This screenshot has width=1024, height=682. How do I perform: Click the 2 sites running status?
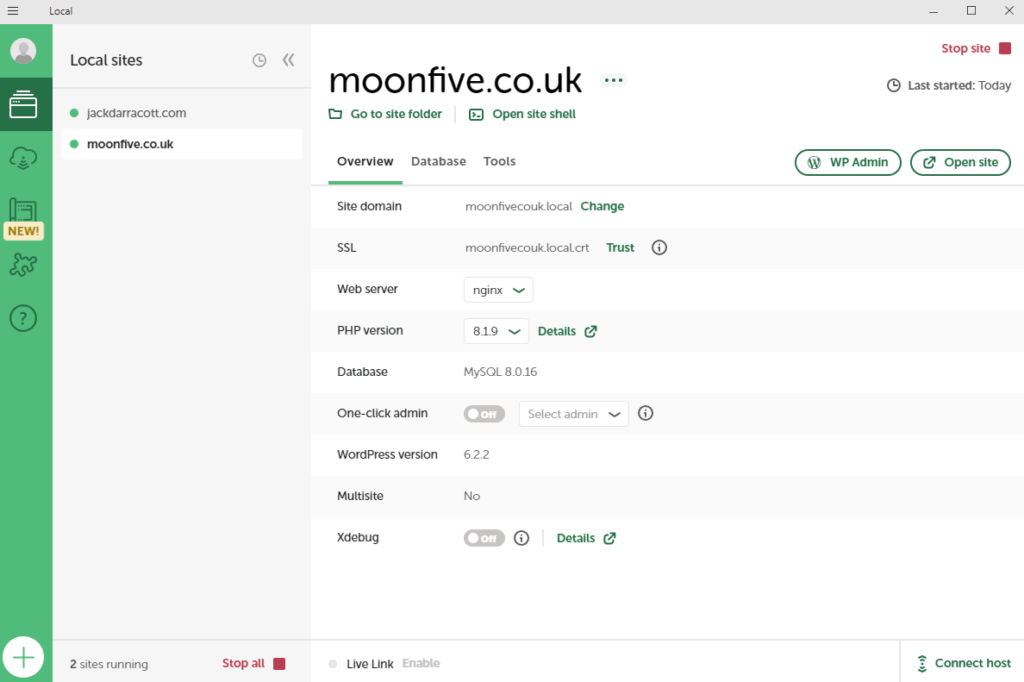(x=109, y=664)
